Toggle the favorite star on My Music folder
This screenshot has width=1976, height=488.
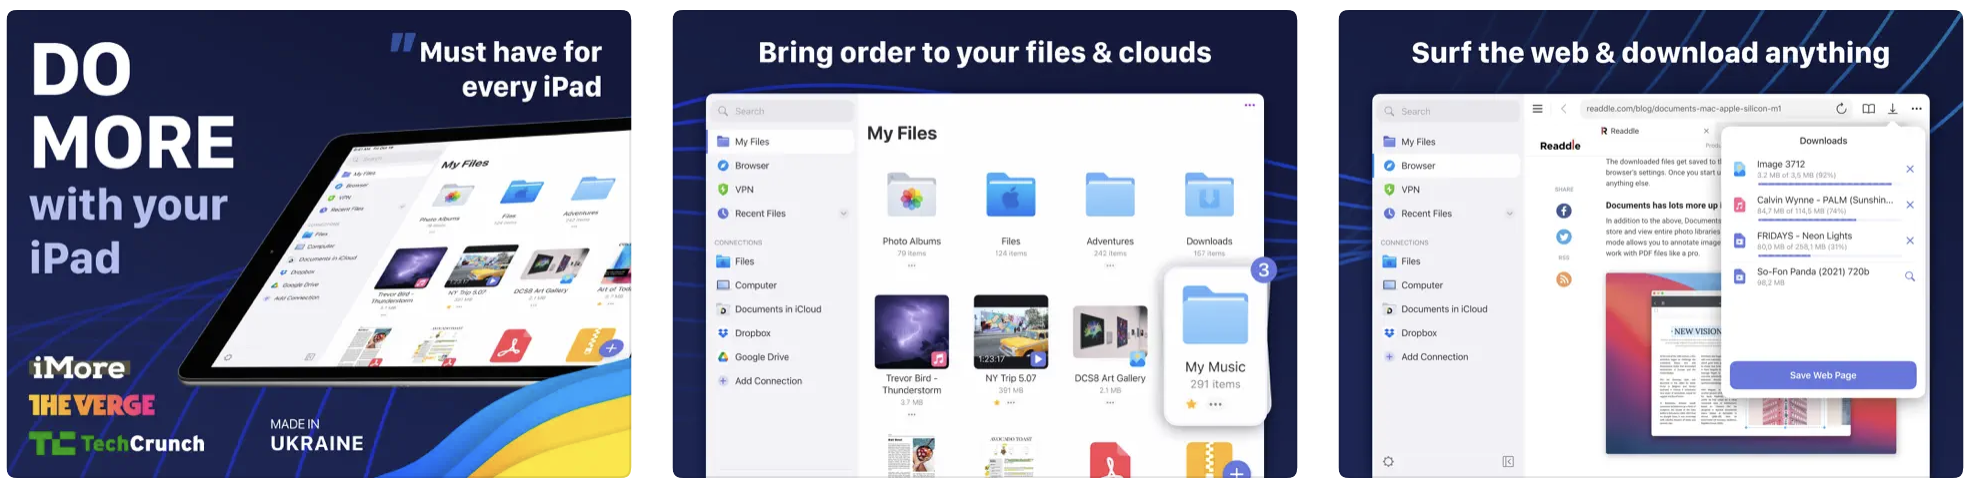pyautogui.click(x=1191, y=404)
